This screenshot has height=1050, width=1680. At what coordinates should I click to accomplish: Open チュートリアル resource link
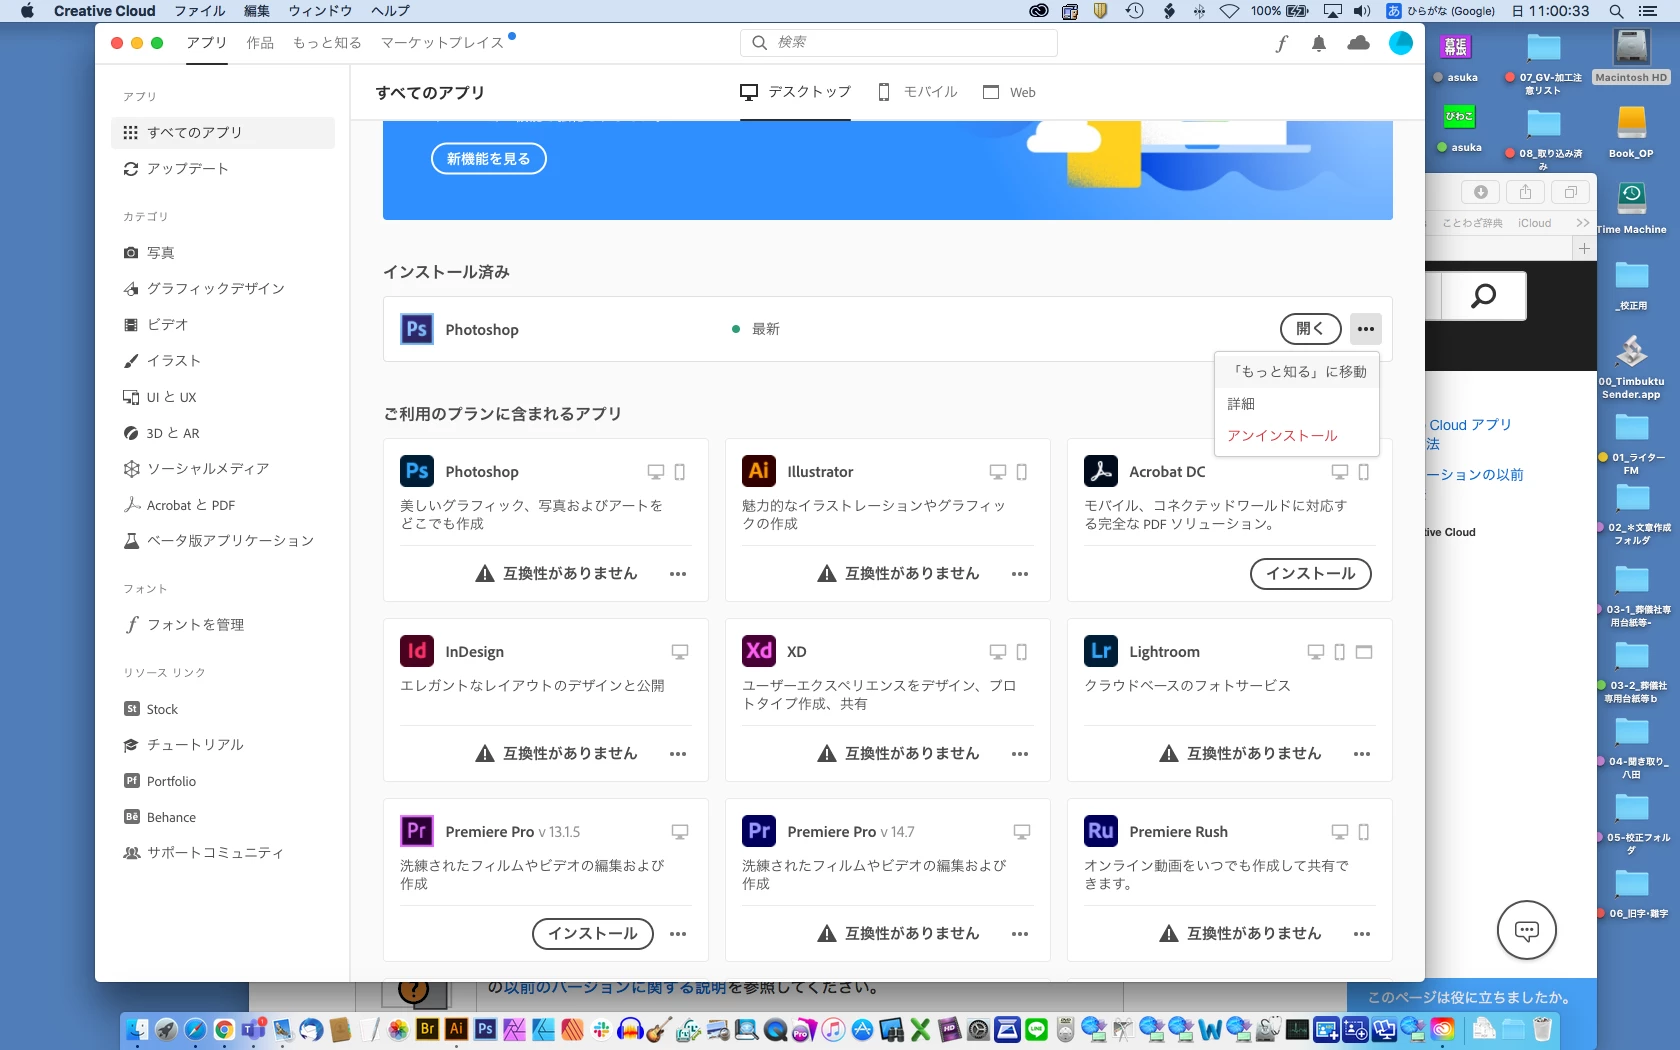pyautogui.click(x=222, y=745)
